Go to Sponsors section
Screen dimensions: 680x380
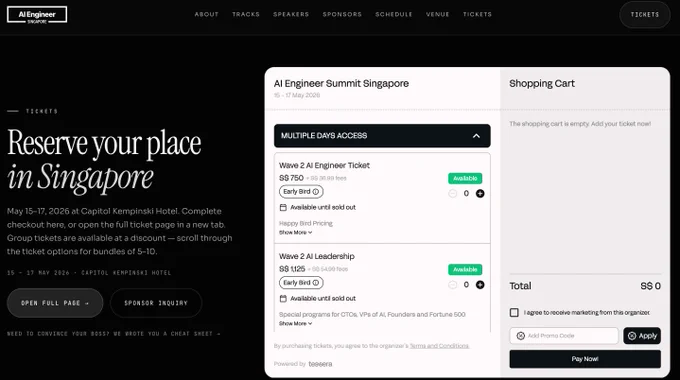pos(342,14)
